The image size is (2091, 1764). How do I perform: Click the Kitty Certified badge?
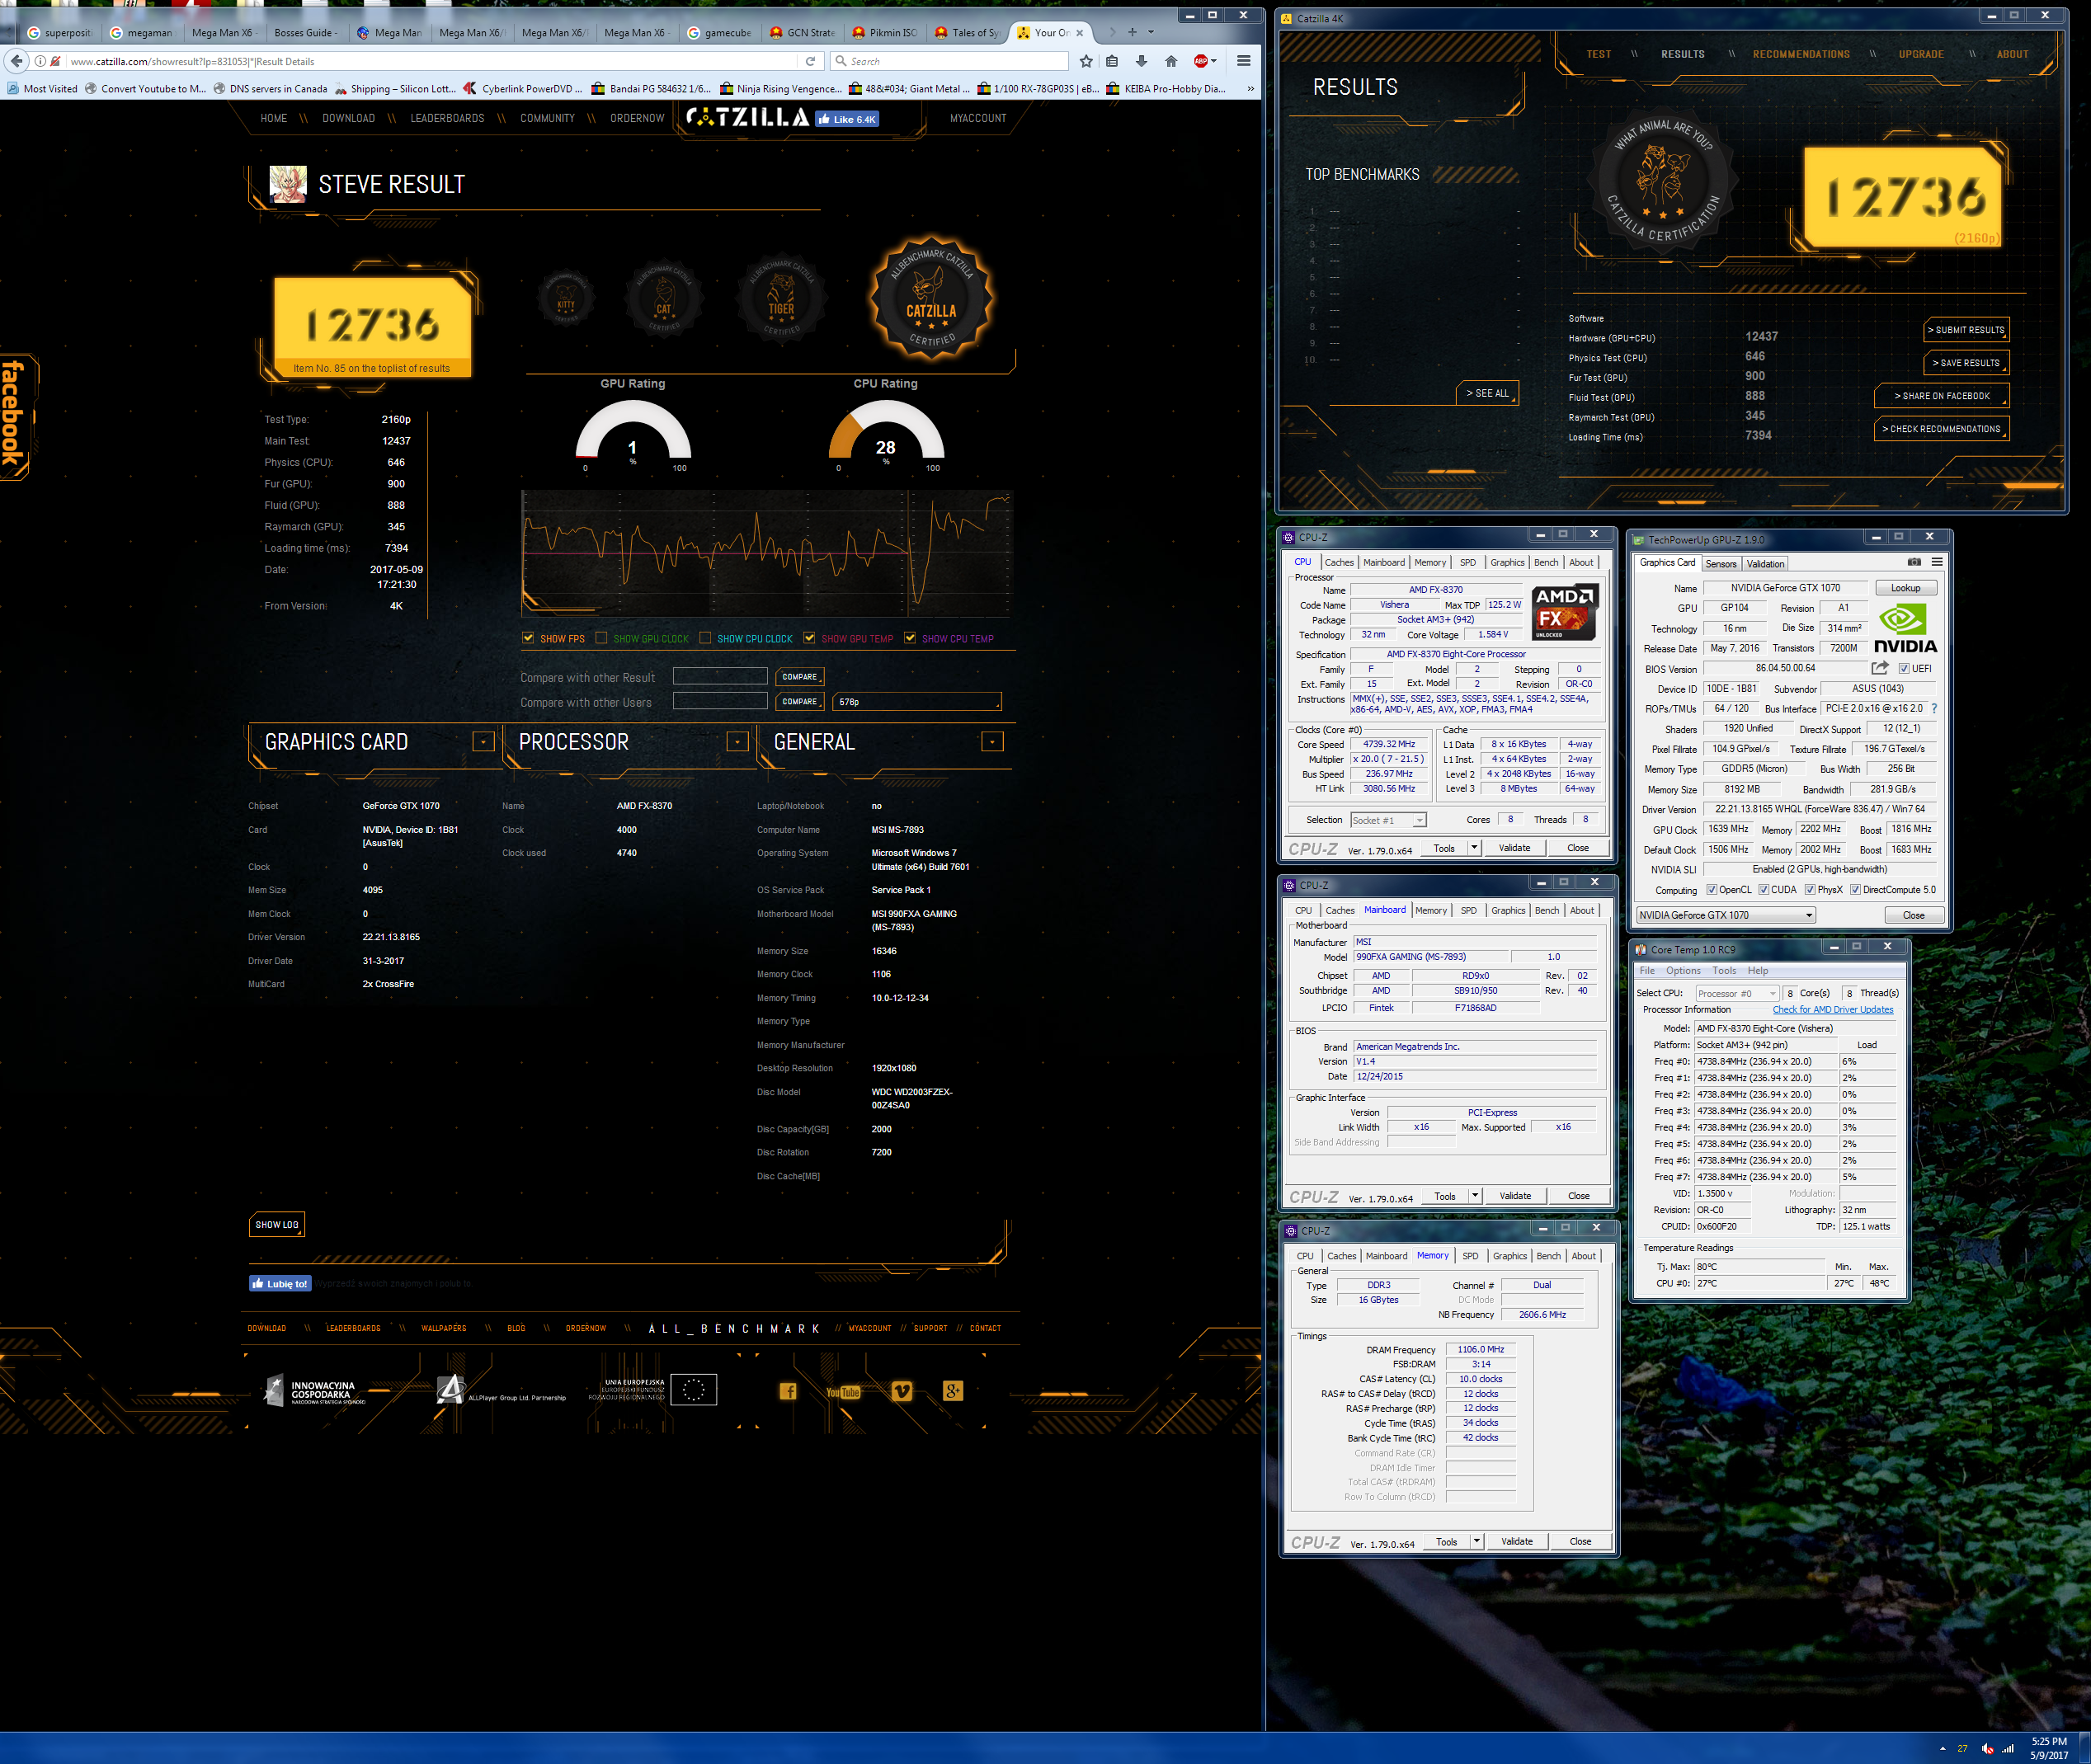[x=566, y=299]
